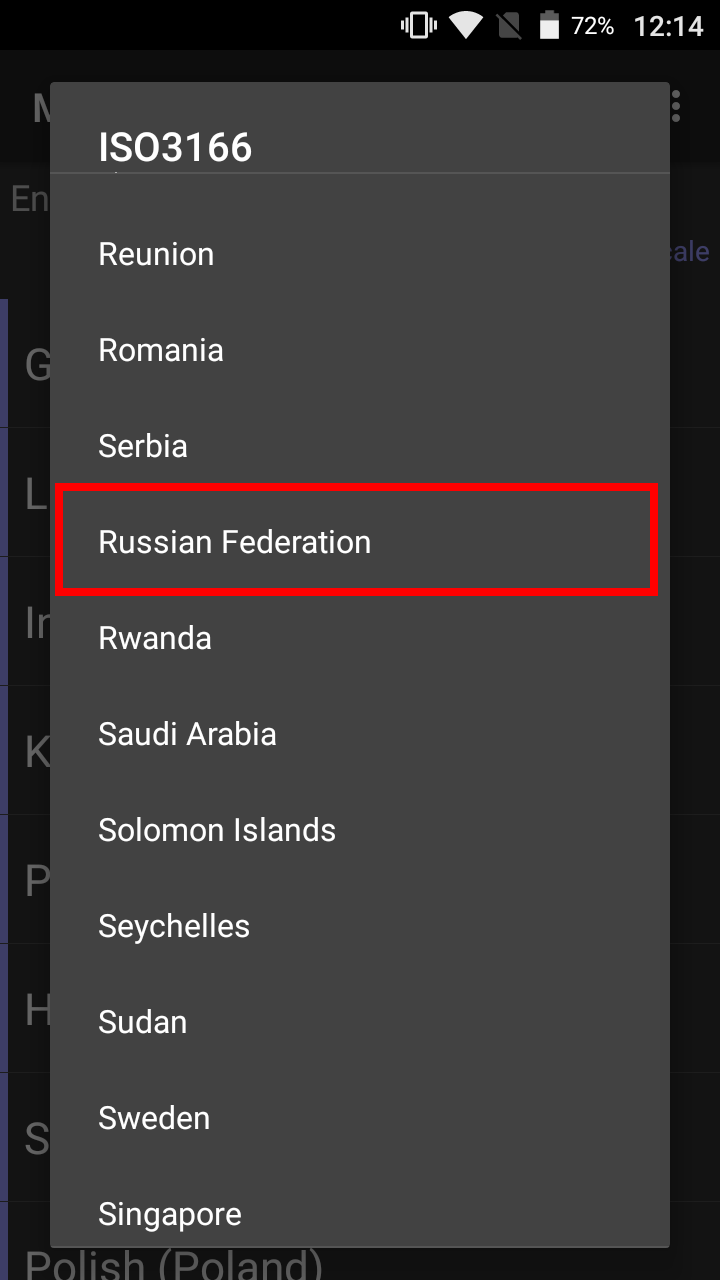Choose Rwanda from the country list
Image resolution: width=720 pixels, height=1280 pixels.
pyautogui.click(x=360, y=638)
